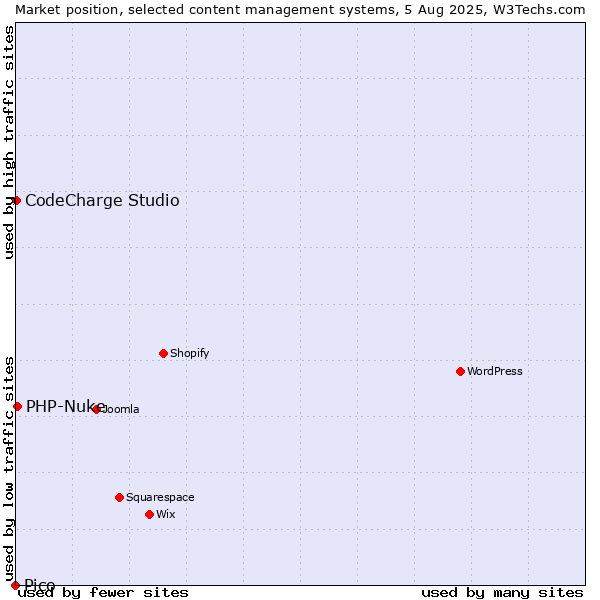600x600 pixels.
Task: Click the 'WordPress' label text
Action: tap(494, 371)
